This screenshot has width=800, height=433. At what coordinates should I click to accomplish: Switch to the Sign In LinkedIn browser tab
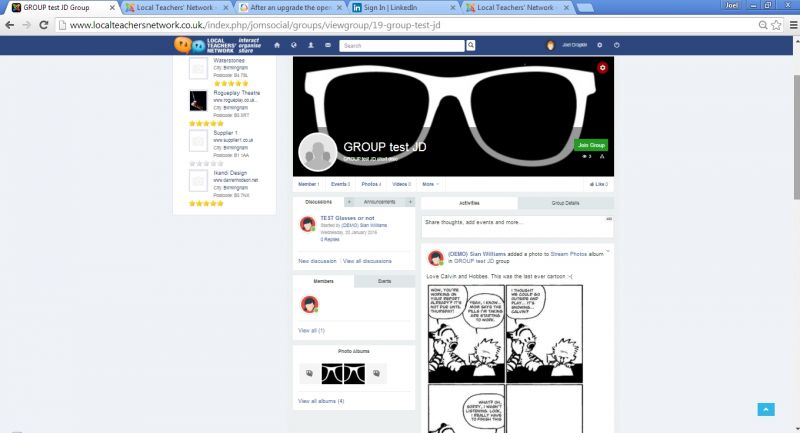point(402,8)
